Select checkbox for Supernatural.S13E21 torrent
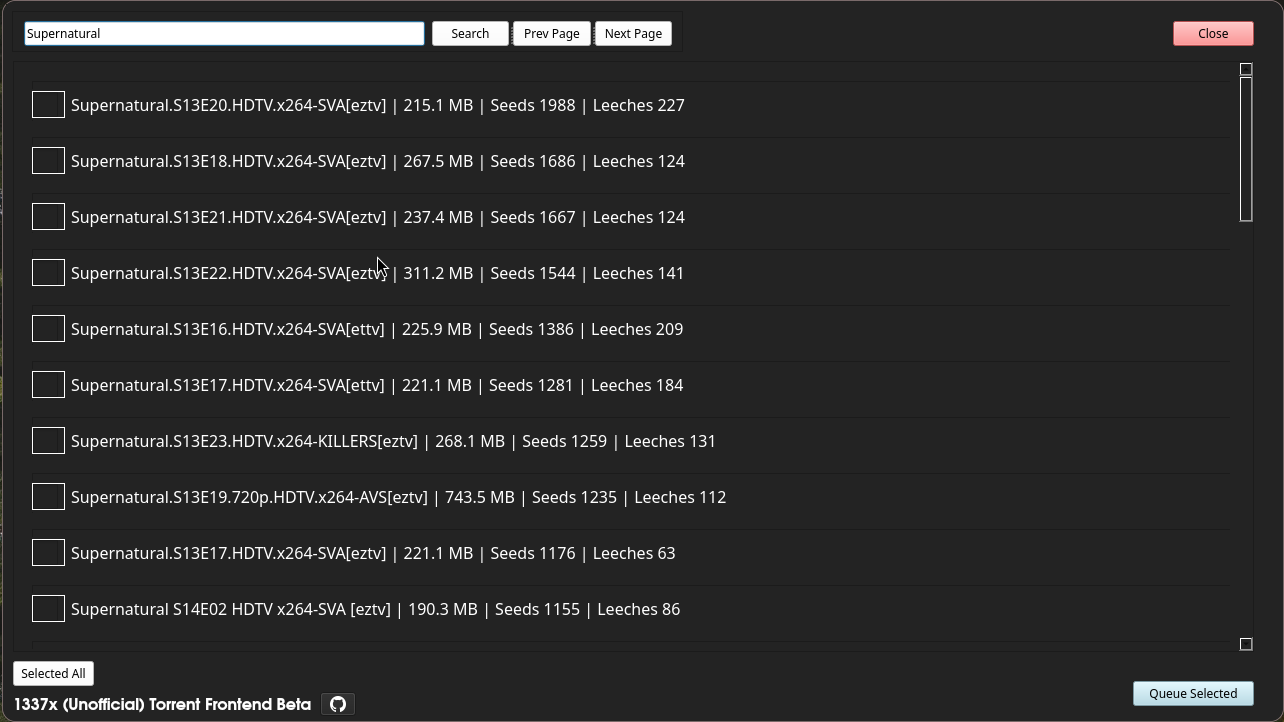The width and height of the screenshot is (1284, 722). [x=48, y=217]
